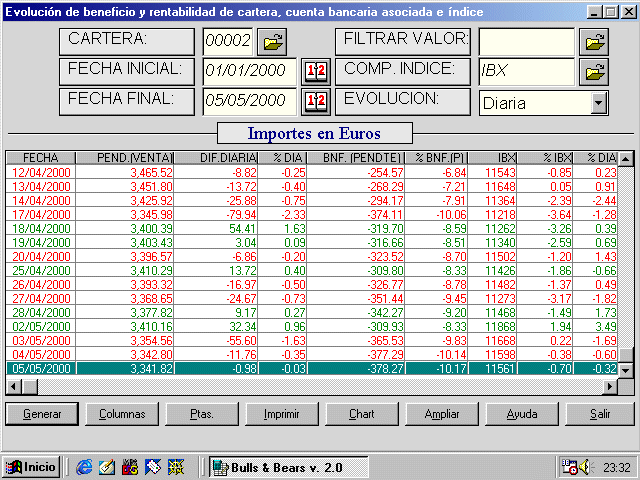This screenshot has width=640, height=480.
Task: Click DIF.DIARIA value -55.60
Action: pyautogui.click(x=241, y=340)
